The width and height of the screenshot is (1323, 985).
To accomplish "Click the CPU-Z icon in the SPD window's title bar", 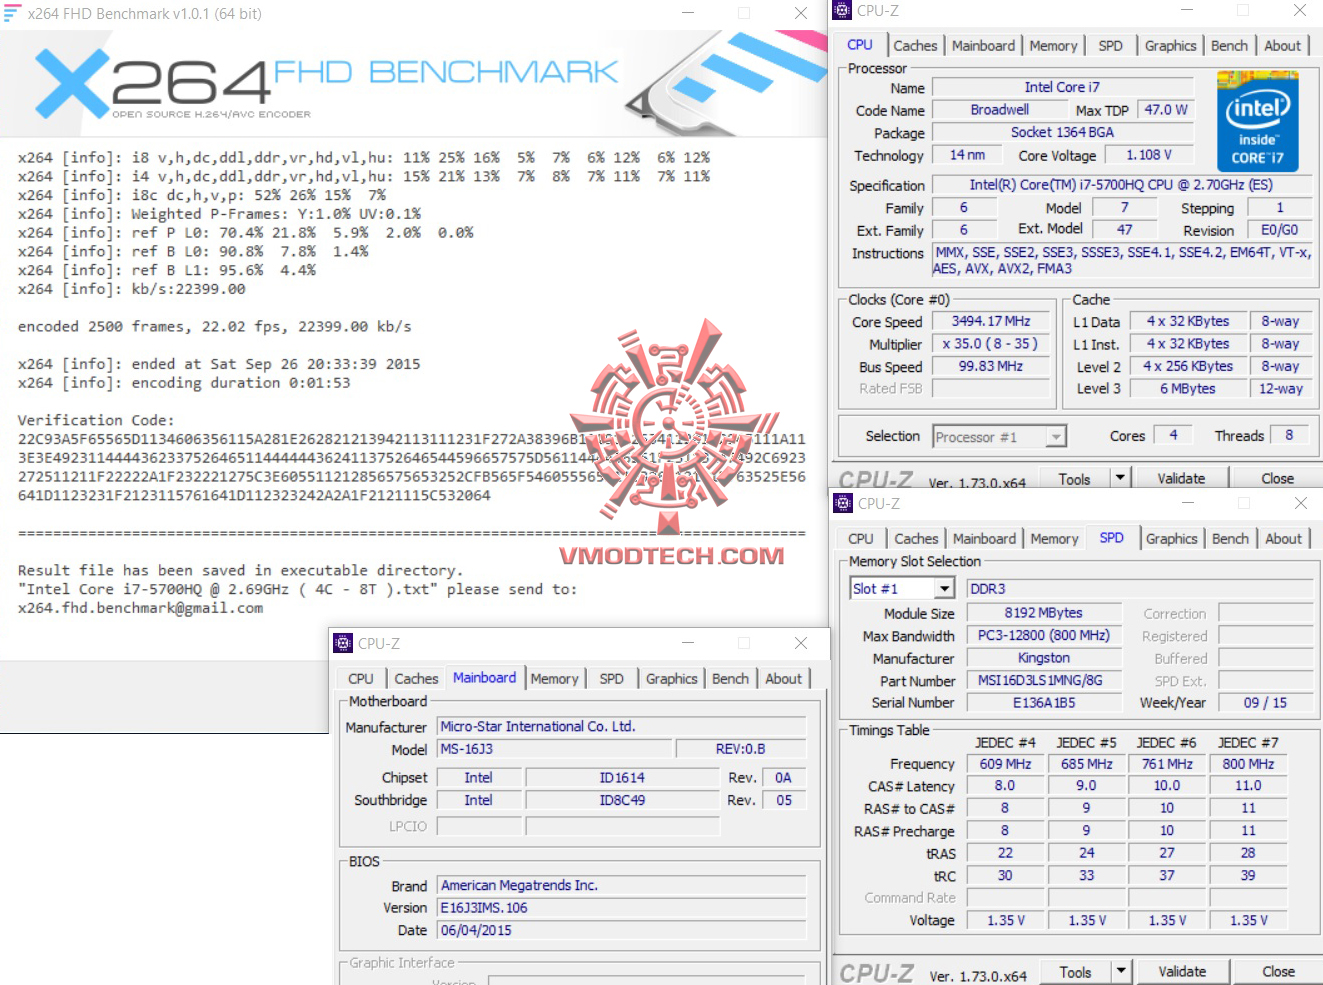I will (x=842, y=503).
